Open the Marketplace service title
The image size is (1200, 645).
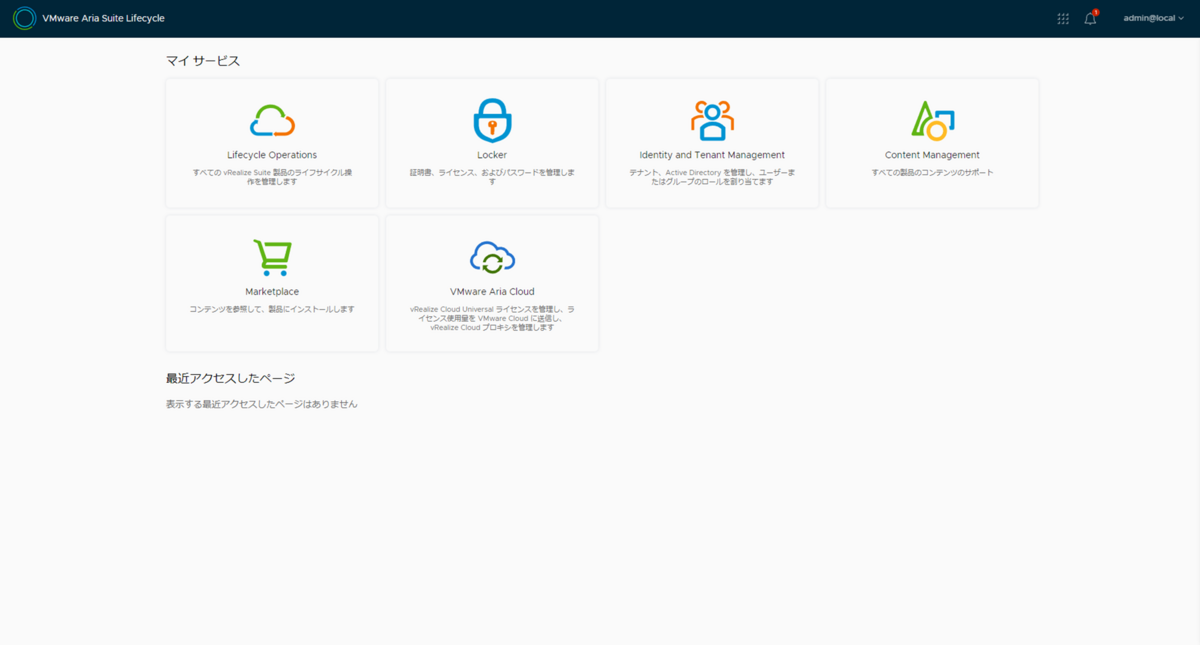(x=272, y=291)
